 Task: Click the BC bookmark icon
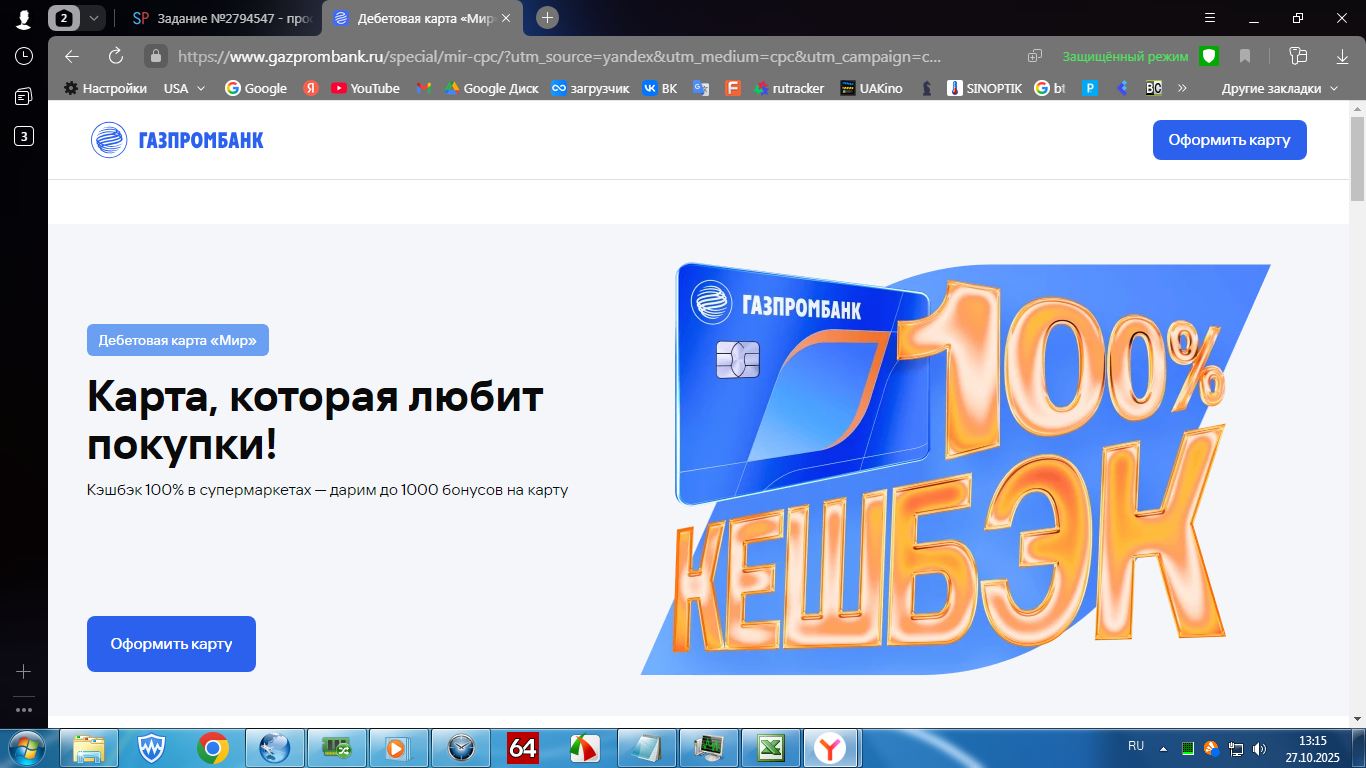(x=1154, y=88)
